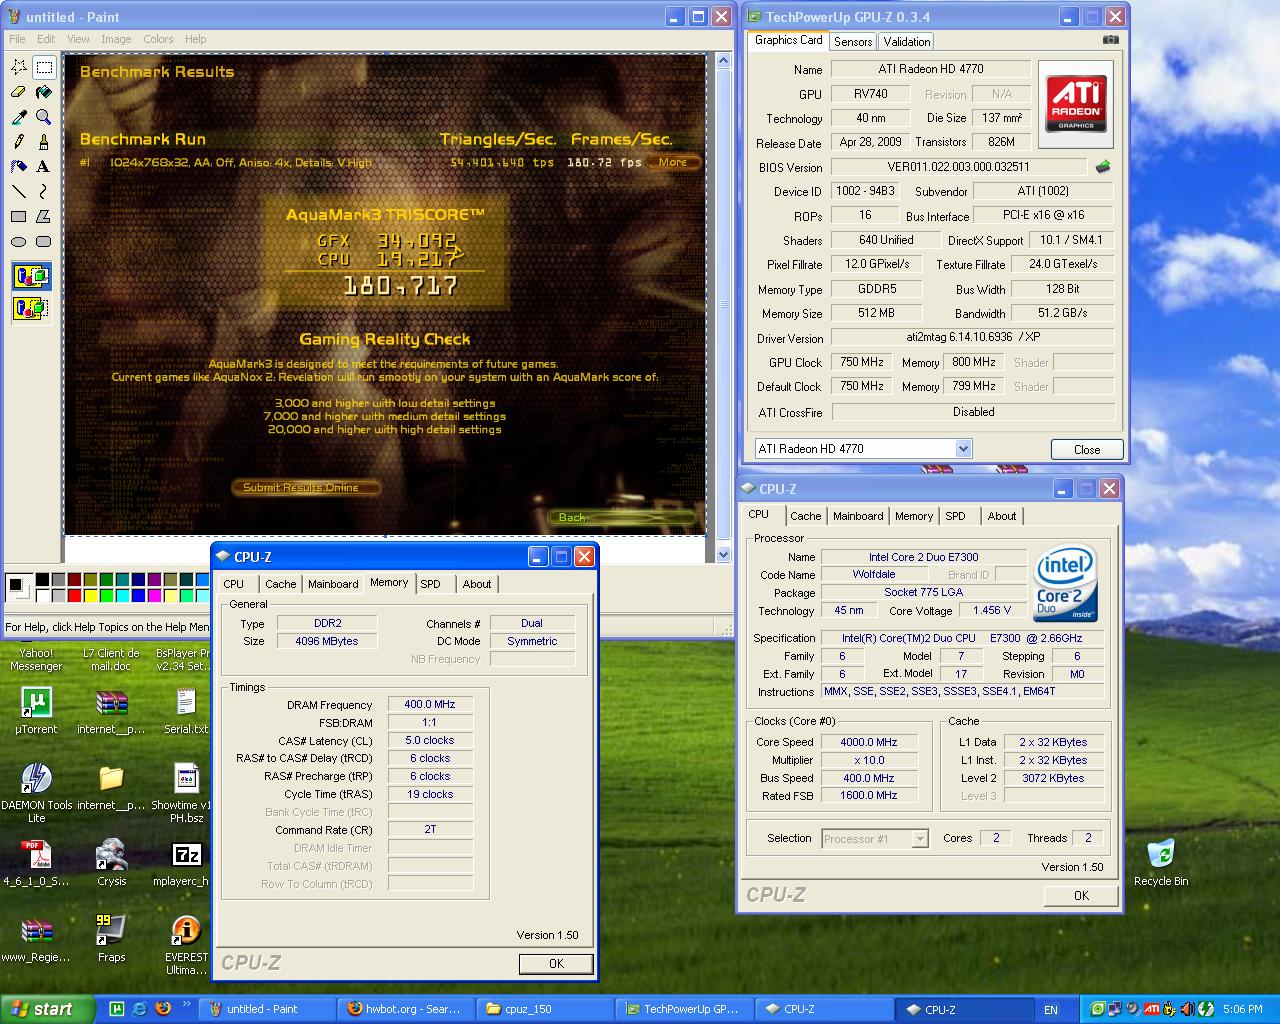Choose the Curve tool in Paint

coord(43,191)
